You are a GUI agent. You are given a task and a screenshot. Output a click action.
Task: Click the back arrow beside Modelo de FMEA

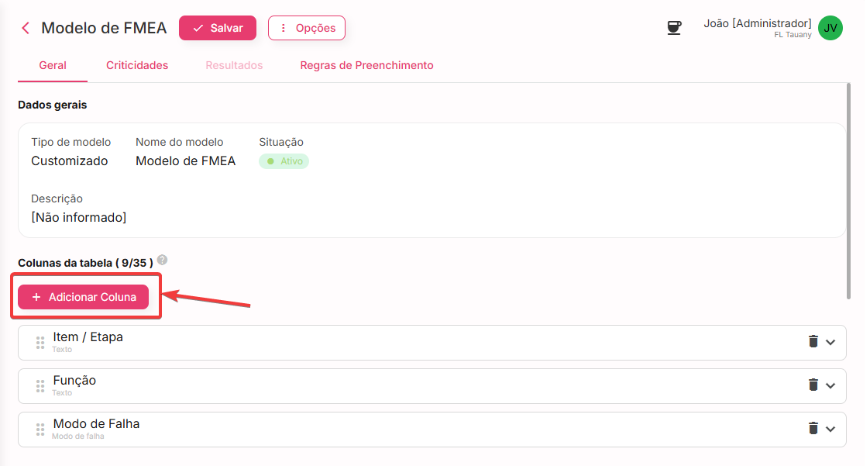pyautogui.click(x=25, y=28)
